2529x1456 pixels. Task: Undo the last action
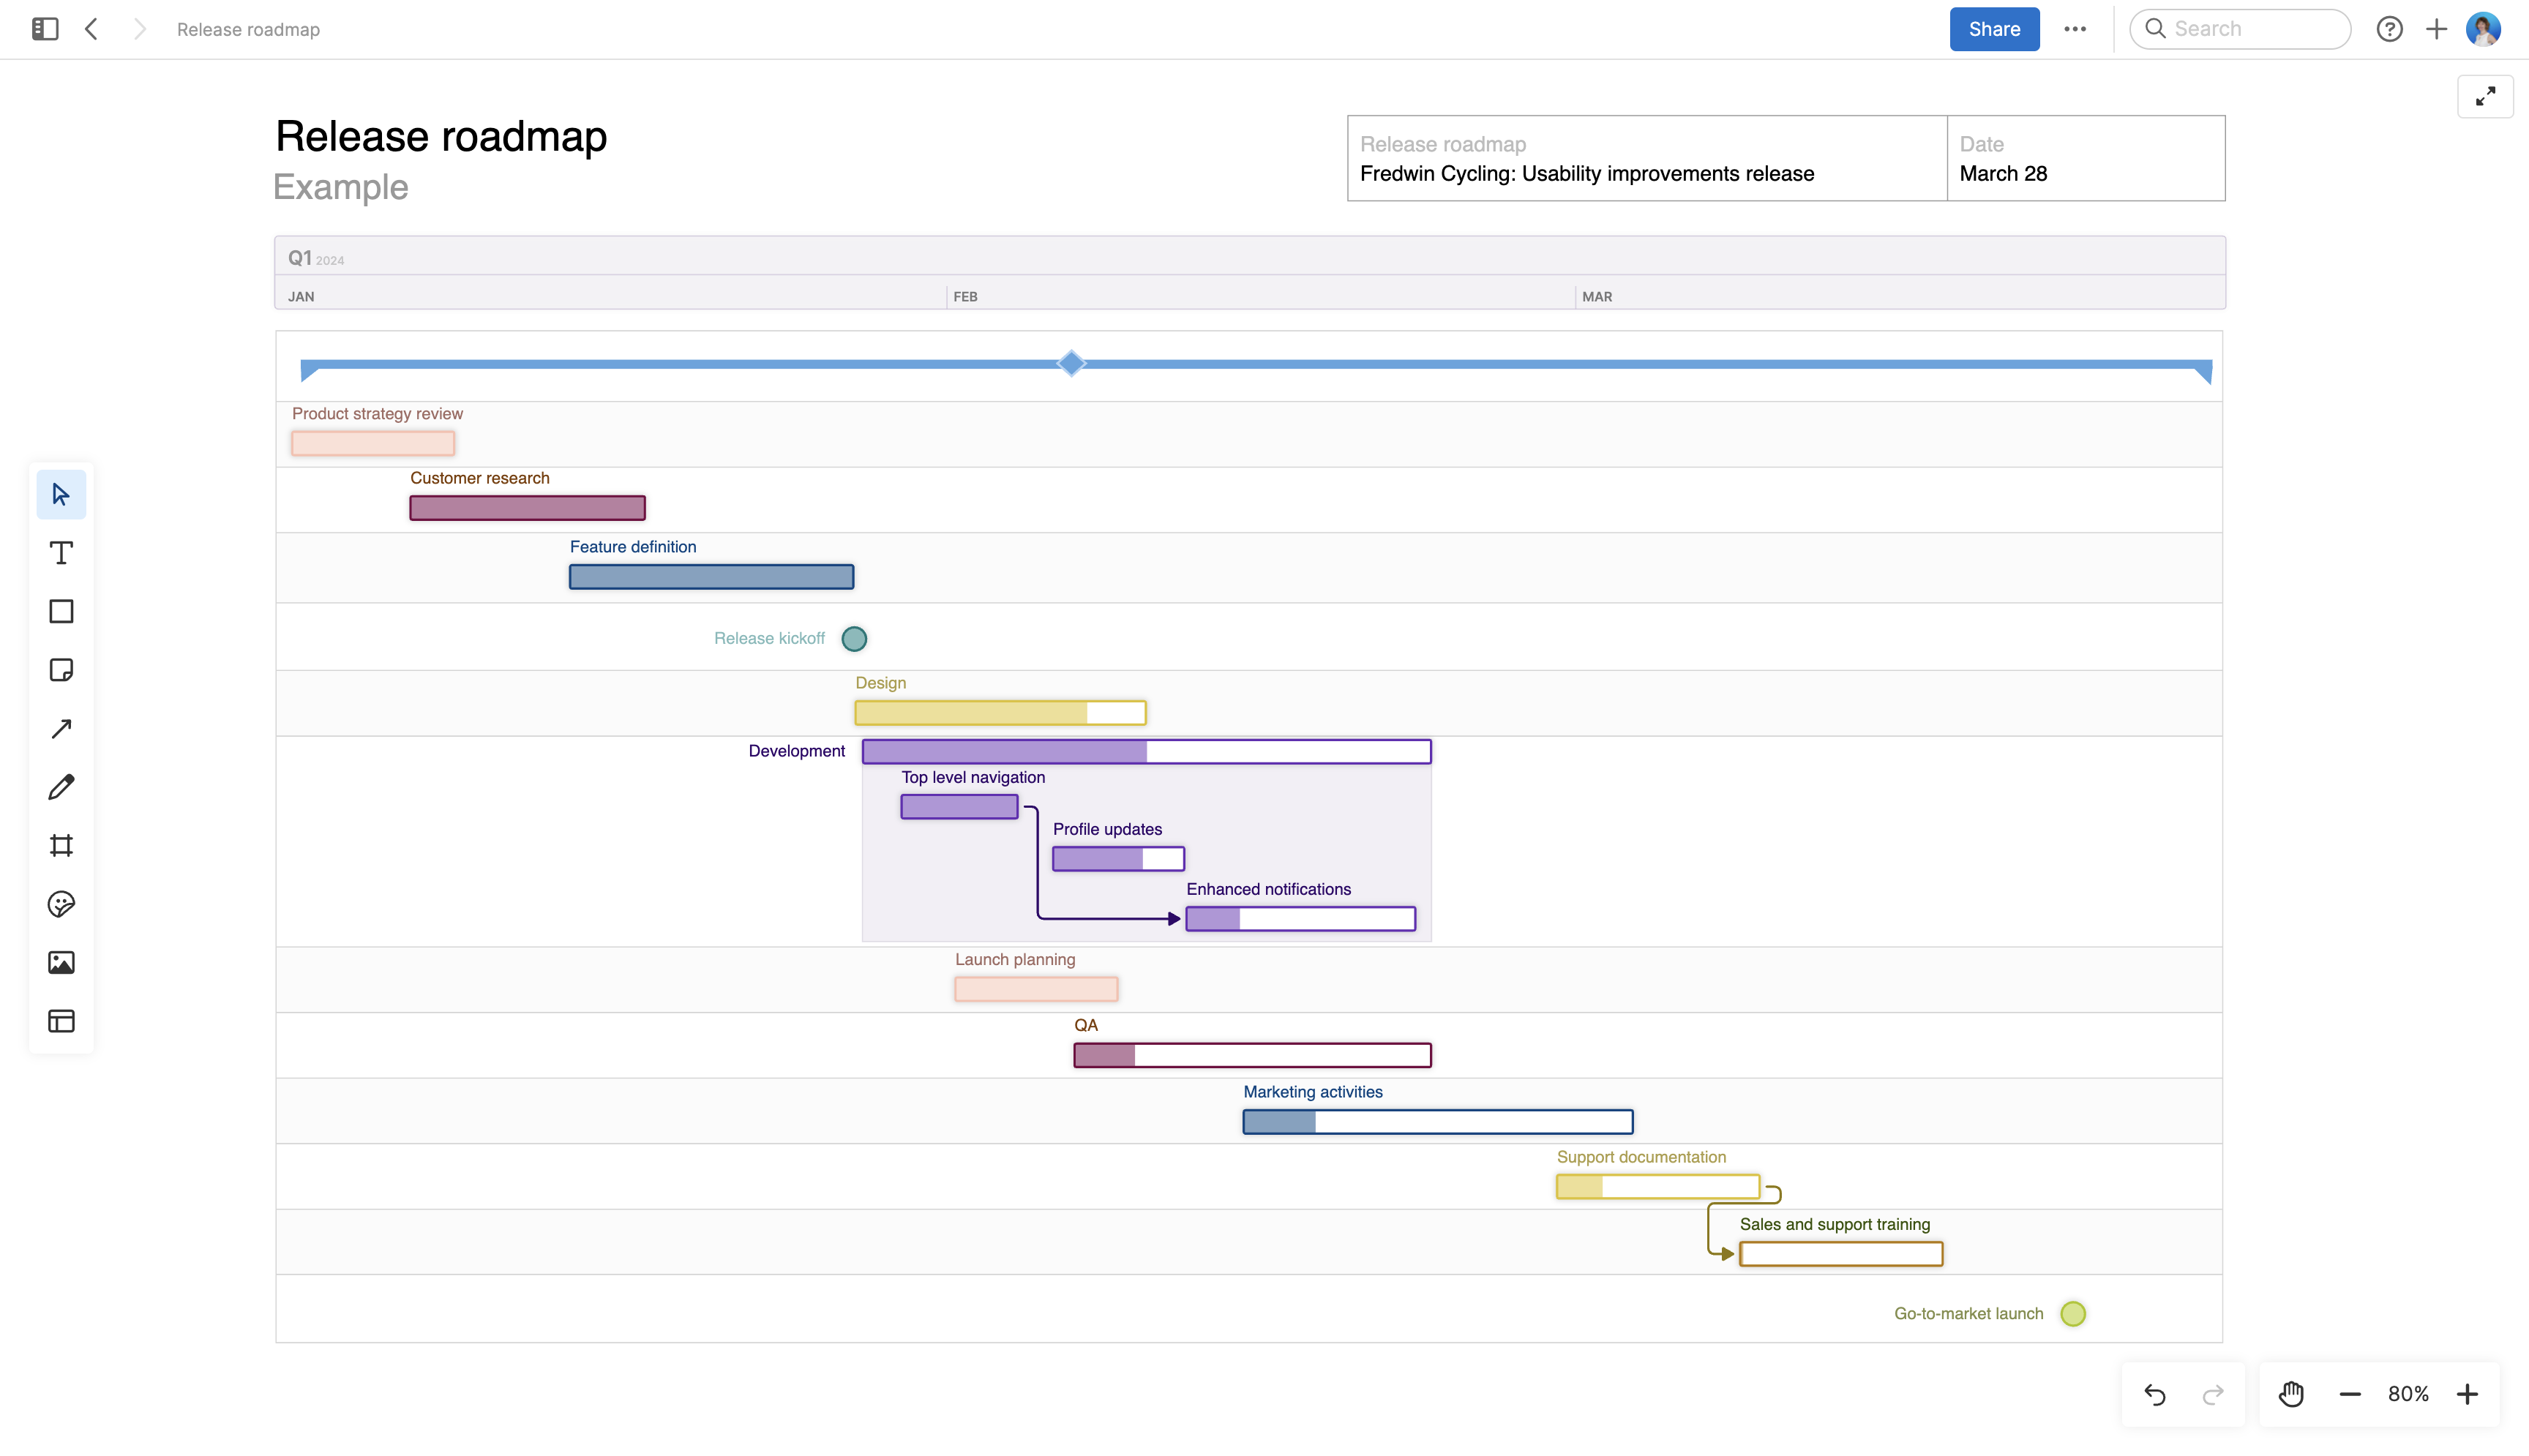click(x=2156, y=1393)
